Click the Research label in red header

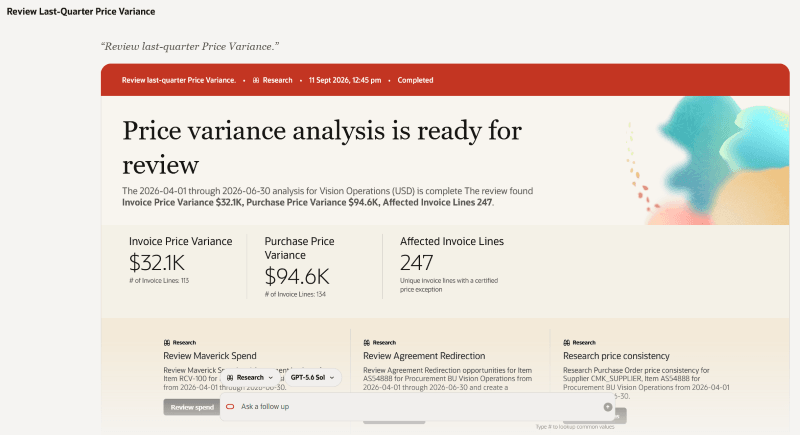tap(278, 81)
